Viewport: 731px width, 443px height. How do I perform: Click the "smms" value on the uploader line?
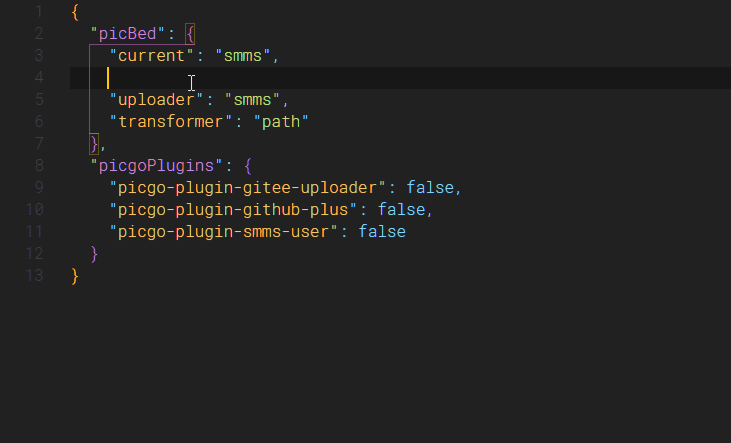pos(252,100)
